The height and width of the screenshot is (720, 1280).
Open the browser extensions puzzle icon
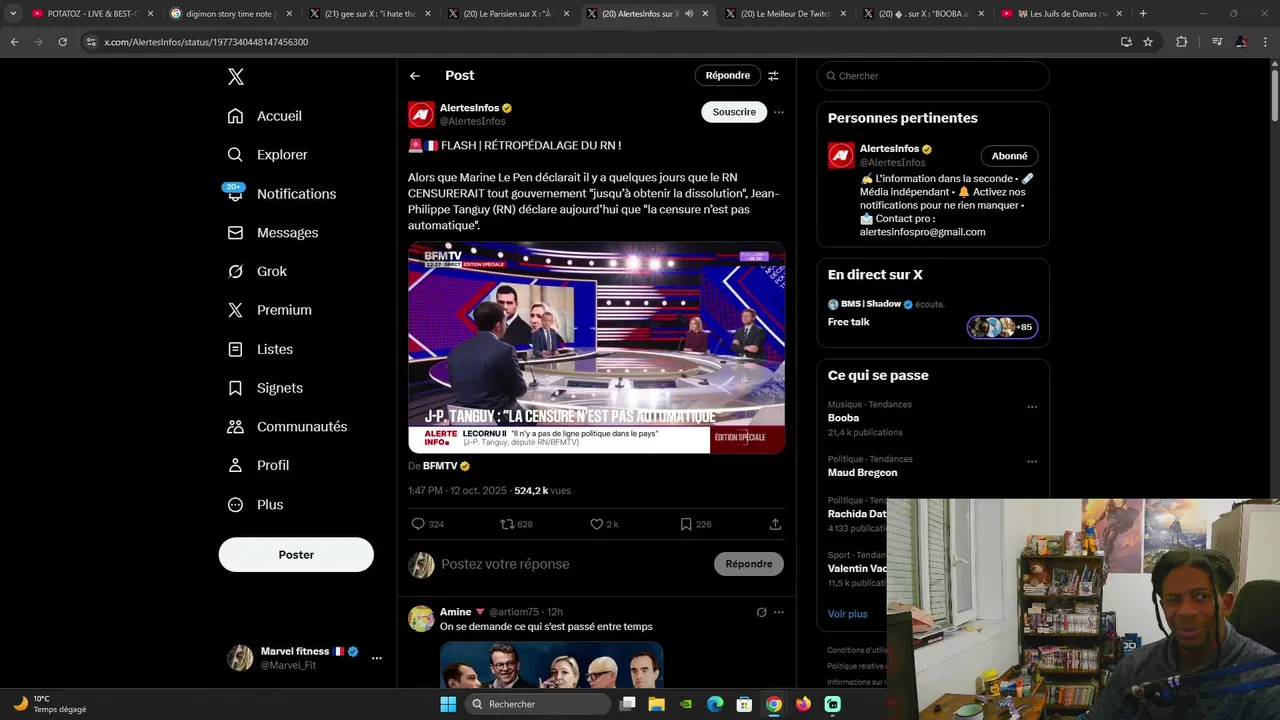1181,42
